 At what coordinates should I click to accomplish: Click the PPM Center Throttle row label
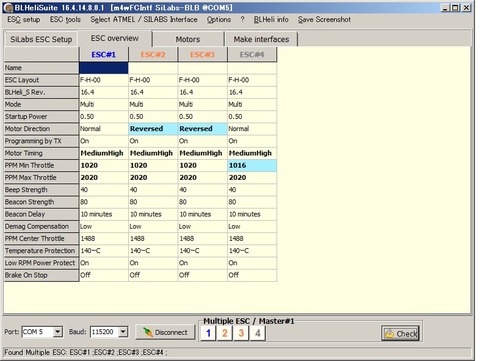(41, 239)
